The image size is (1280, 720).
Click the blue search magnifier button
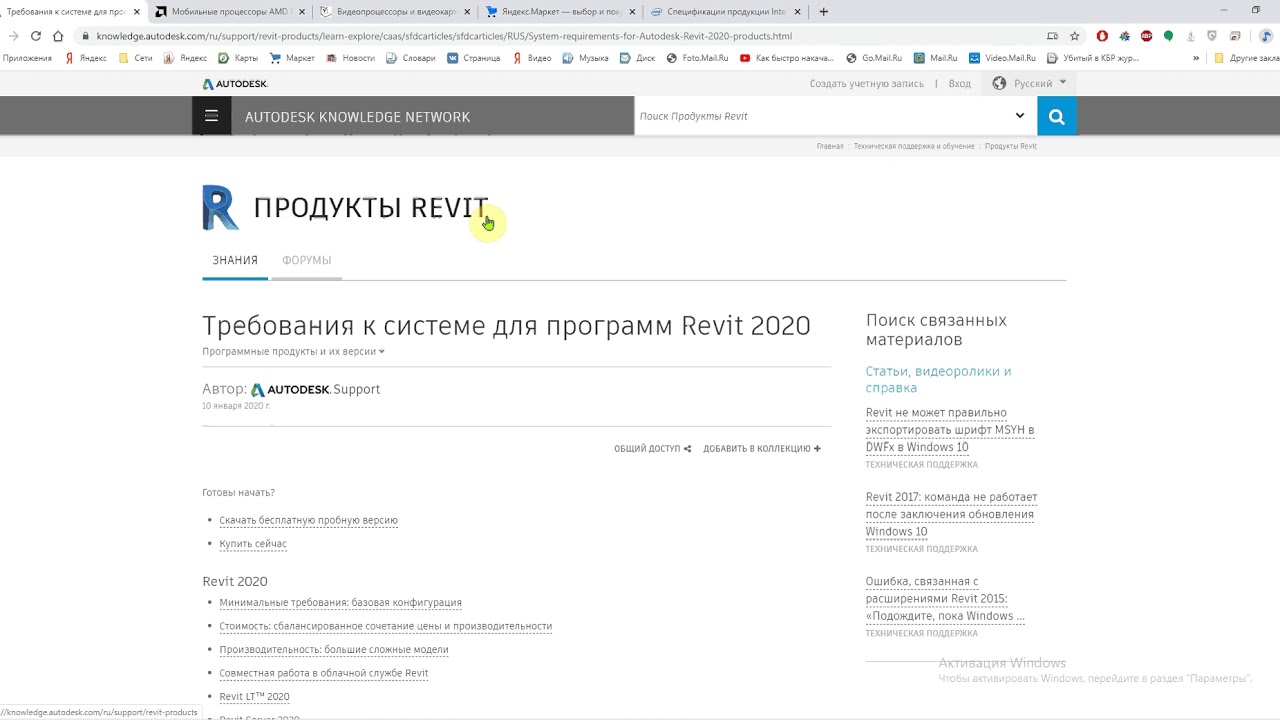1057,116
